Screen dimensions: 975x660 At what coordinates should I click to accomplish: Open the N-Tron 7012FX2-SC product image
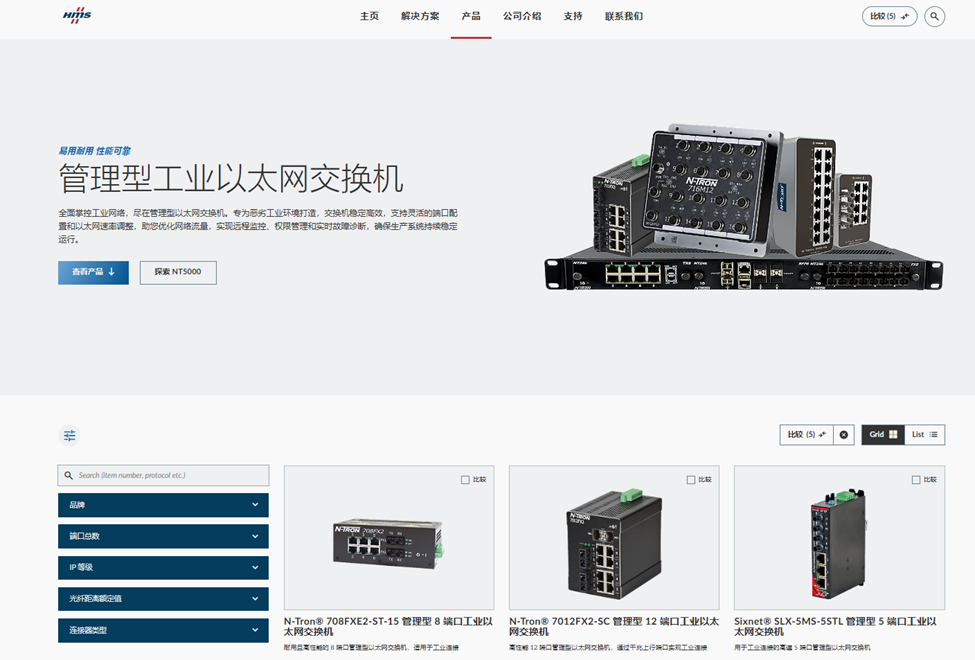(614, 537)
